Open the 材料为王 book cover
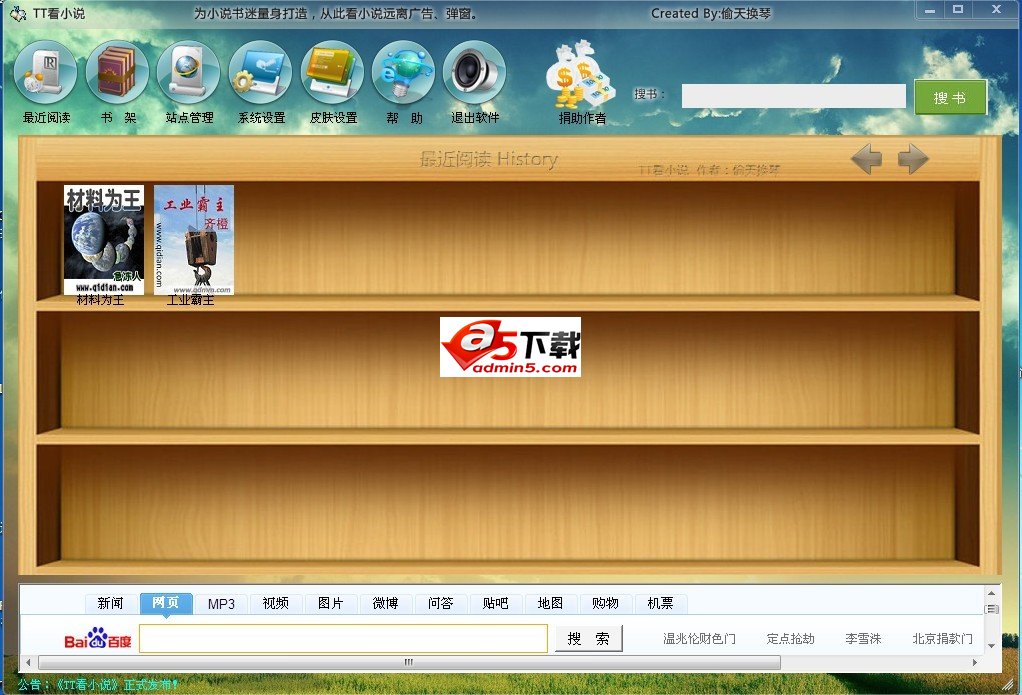This screenshot has width=1022, height=695. pos(104,239)
